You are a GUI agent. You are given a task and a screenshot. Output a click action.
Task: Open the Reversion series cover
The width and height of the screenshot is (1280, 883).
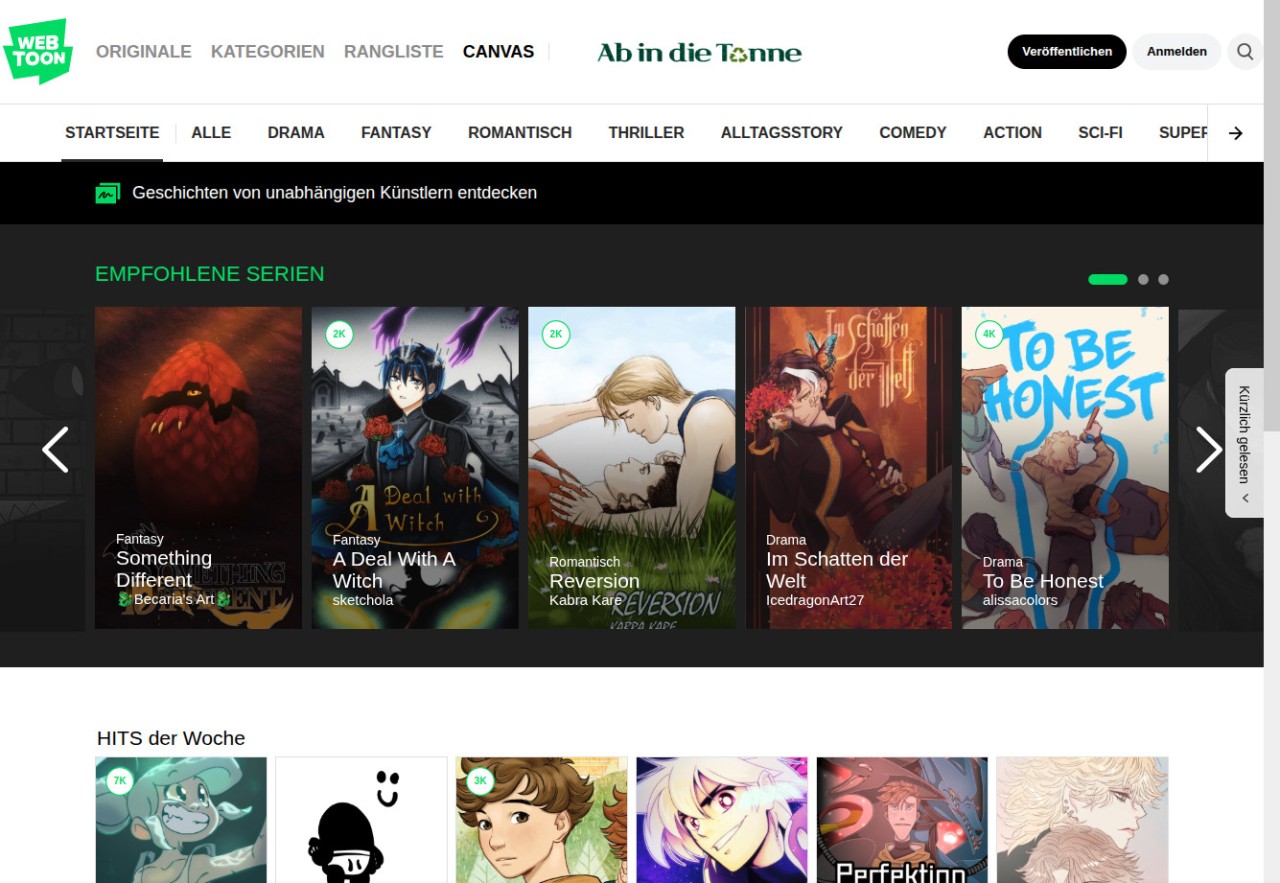click(x=631, y=467)
